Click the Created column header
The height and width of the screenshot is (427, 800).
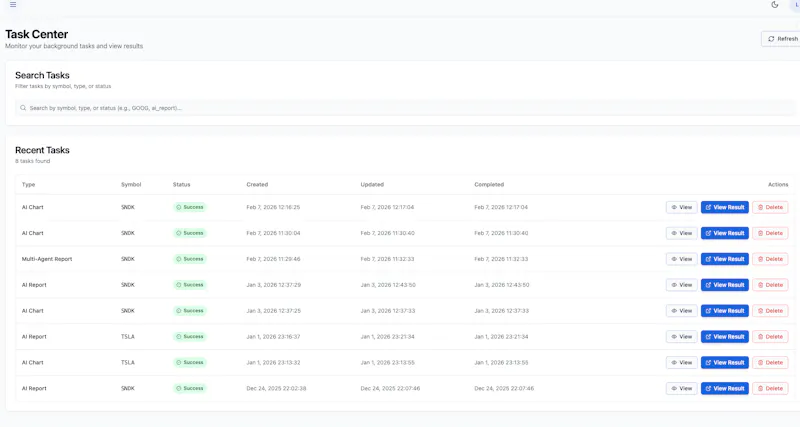coord(257,185)
